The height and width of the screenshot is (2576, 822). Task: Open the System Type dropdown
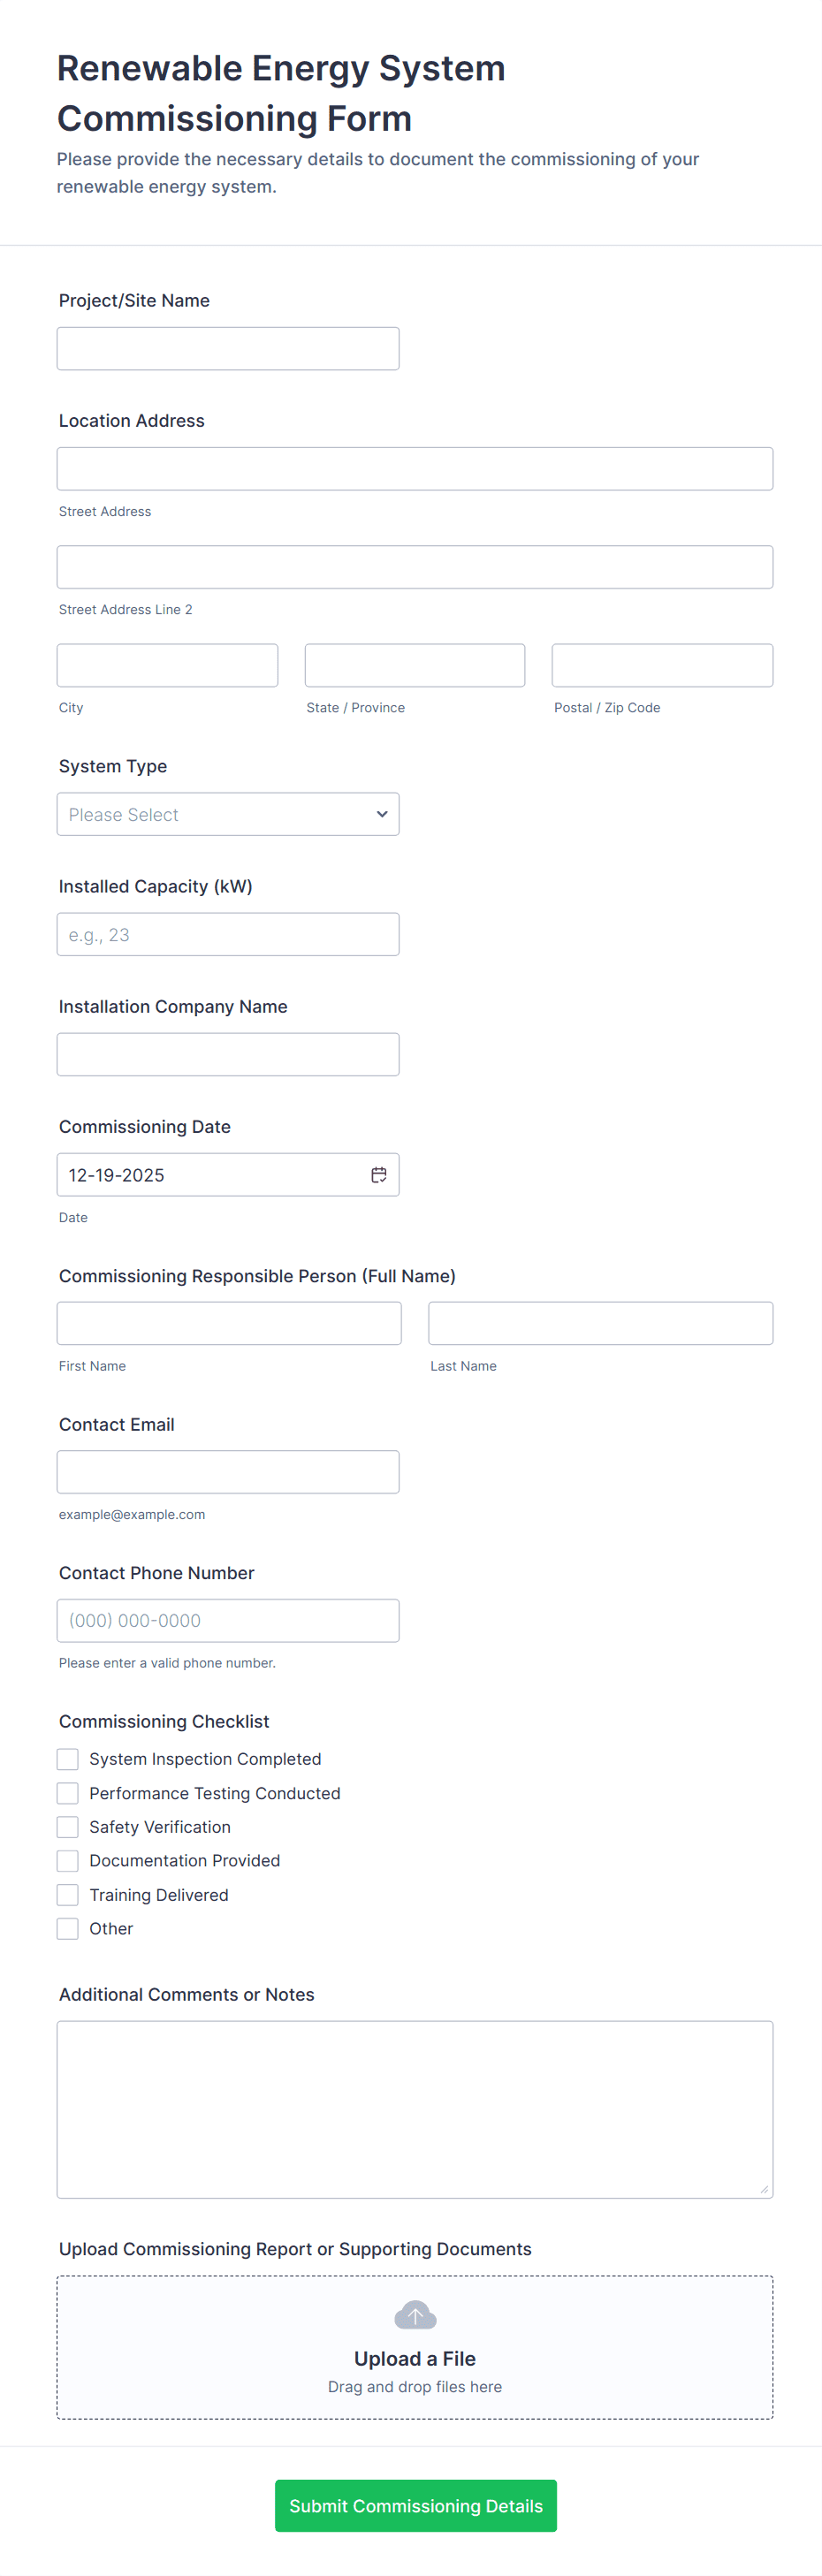coord(228,814)
